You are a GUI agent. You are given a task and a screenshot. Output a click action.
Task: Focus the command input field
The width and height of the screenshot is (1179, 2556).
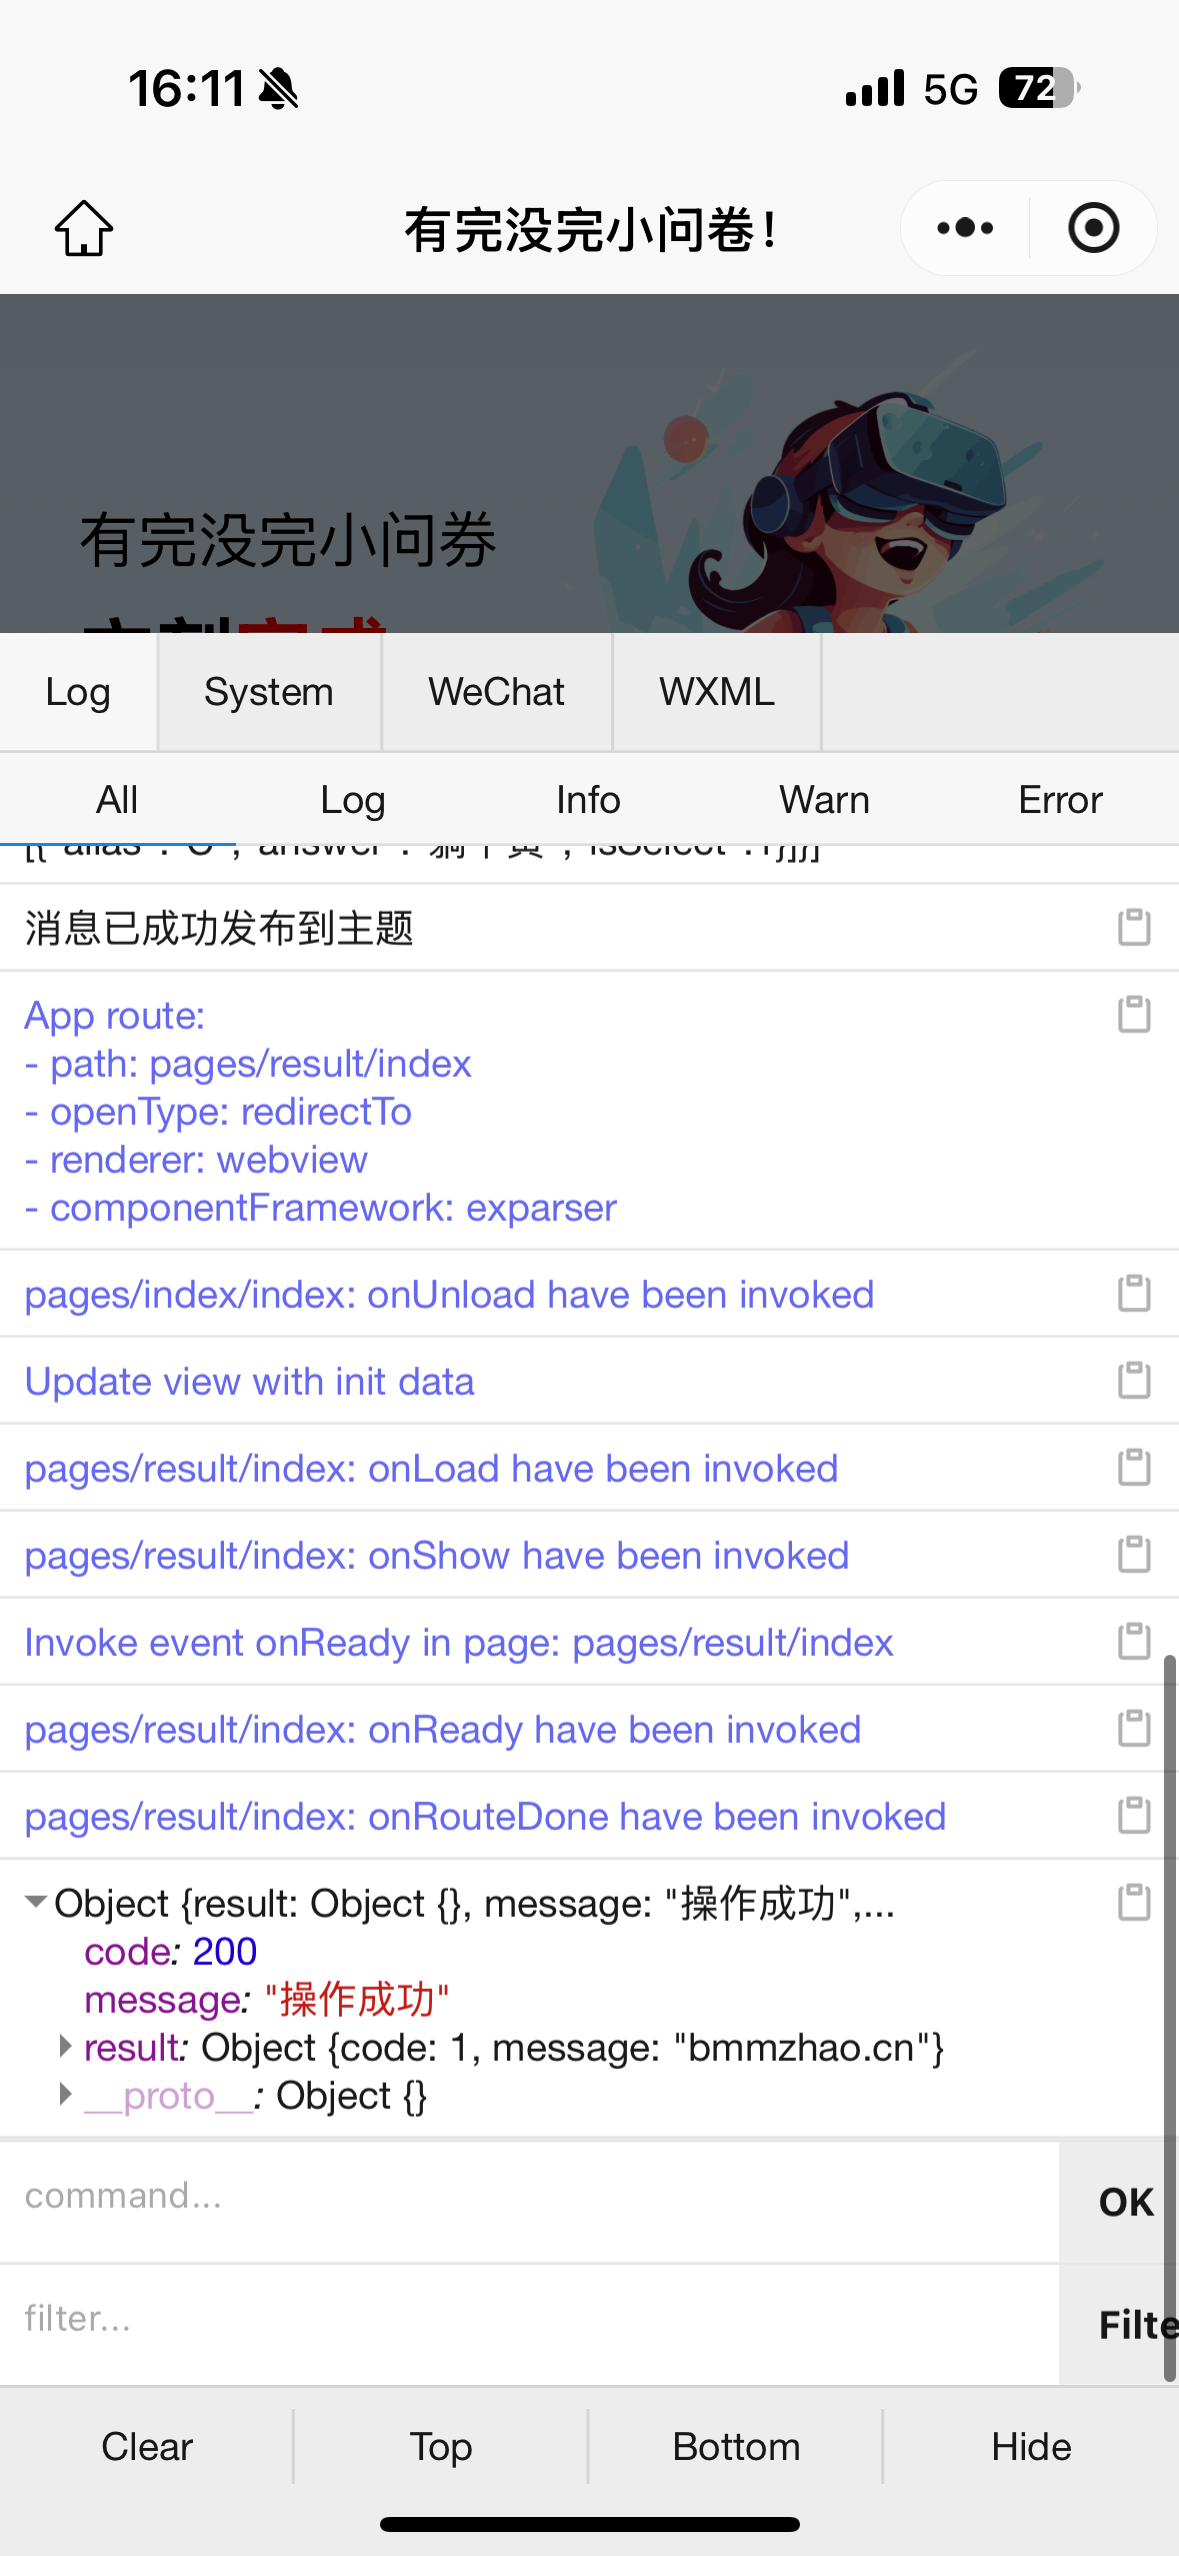(529, 2196)
